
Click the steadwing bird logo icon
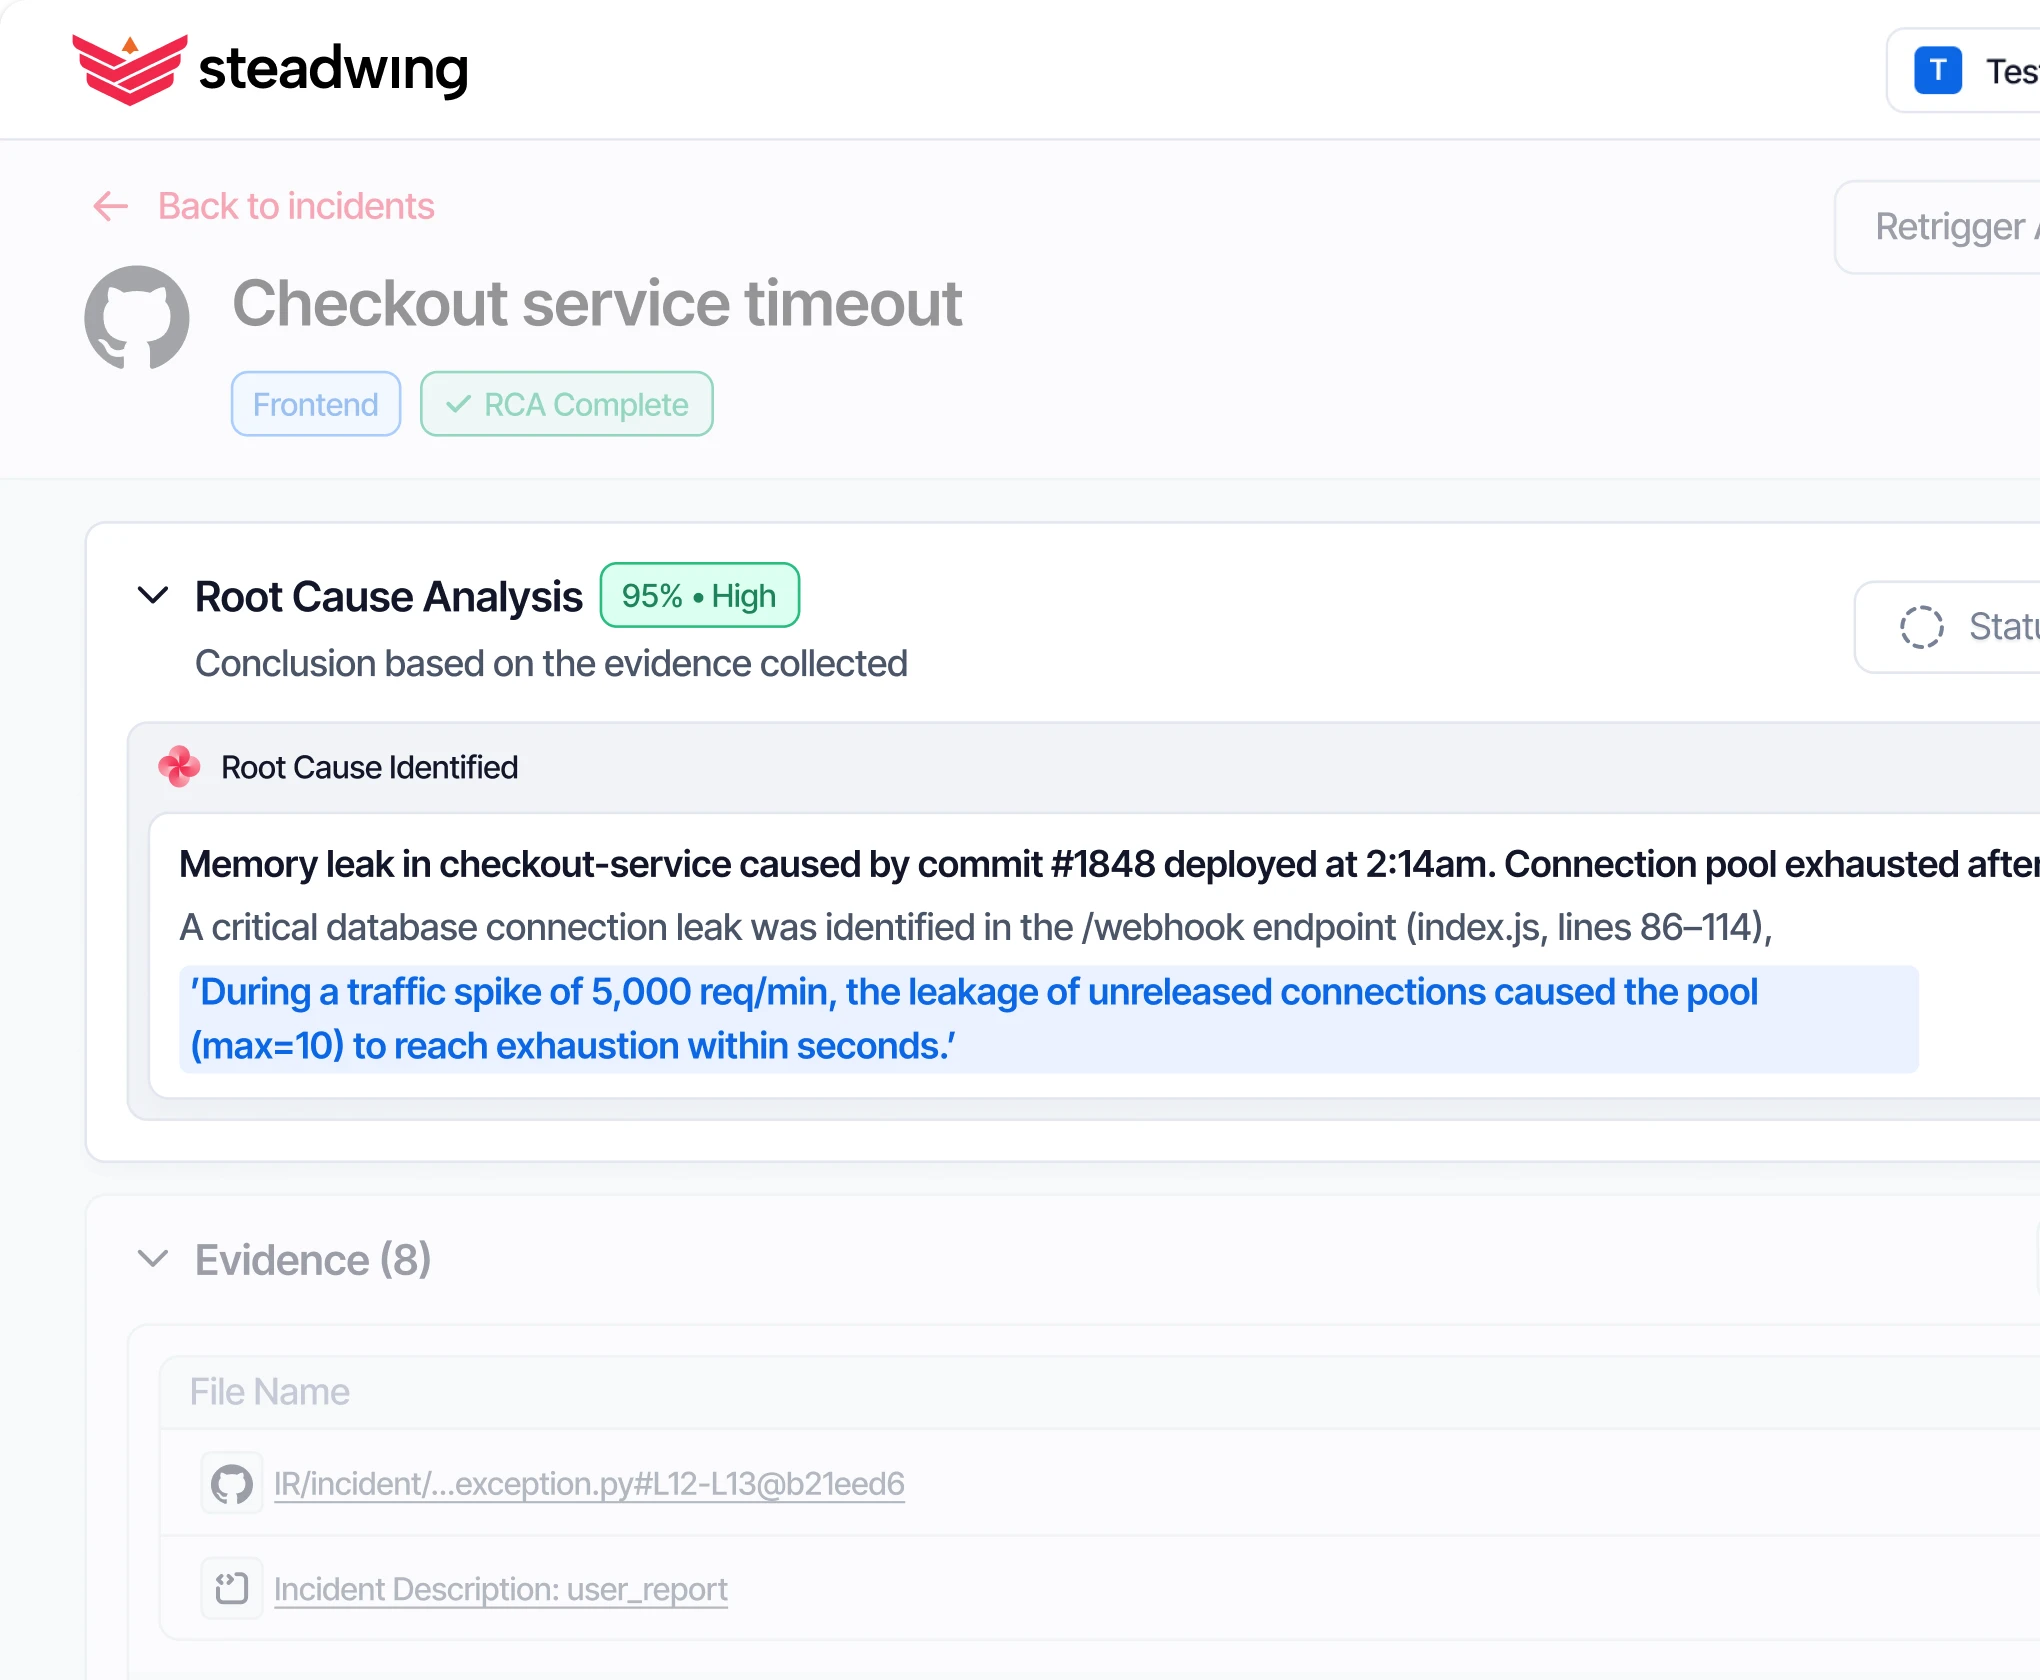[129, 70]
